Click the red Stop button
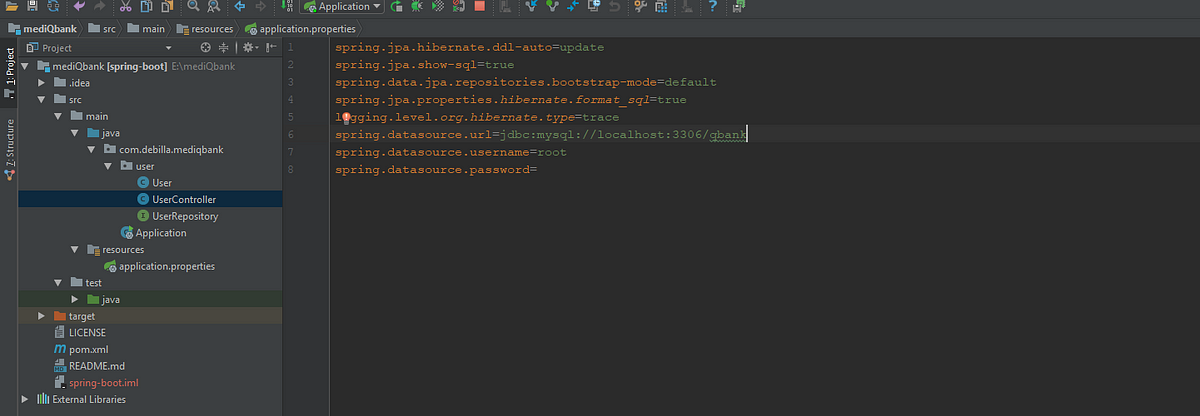Image resolution: width=1200 pixels, height=416 pixels. (480, 7)
